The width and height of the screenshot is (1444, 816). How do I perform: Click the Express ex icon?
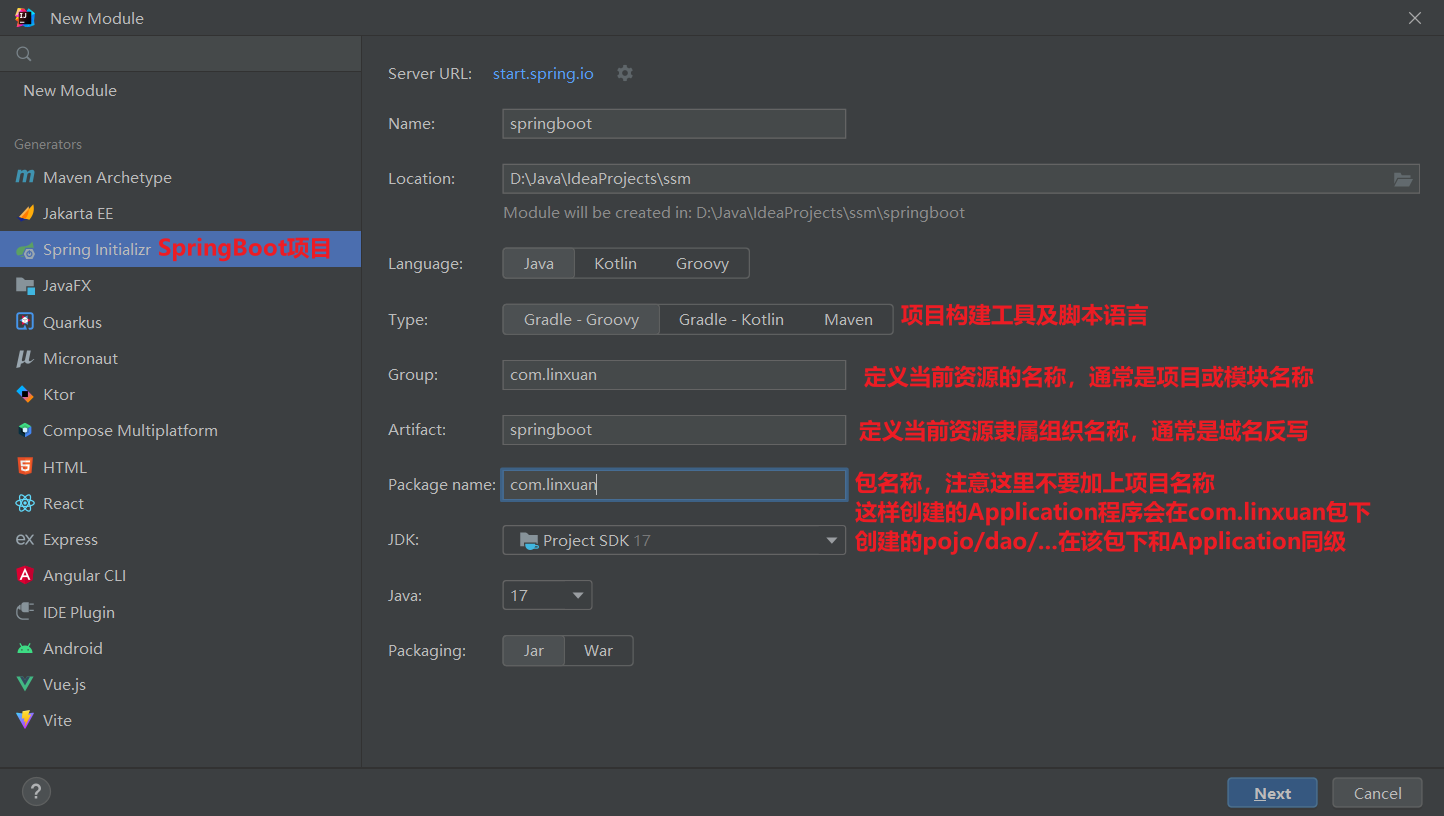point(25,540)
